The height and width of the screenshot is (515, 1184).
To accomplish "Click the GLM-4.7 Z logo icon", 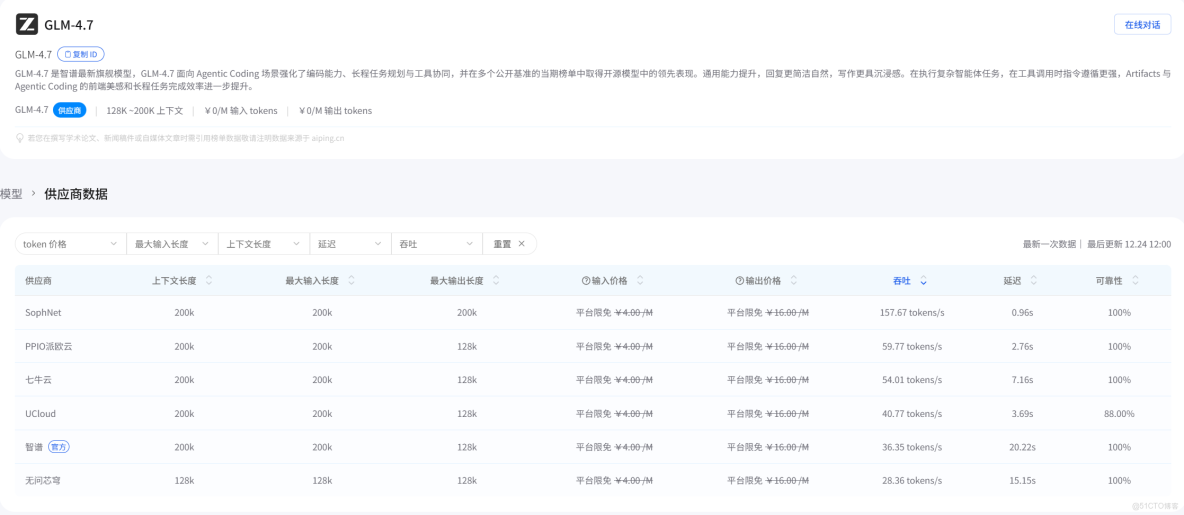I will point(26,25).
